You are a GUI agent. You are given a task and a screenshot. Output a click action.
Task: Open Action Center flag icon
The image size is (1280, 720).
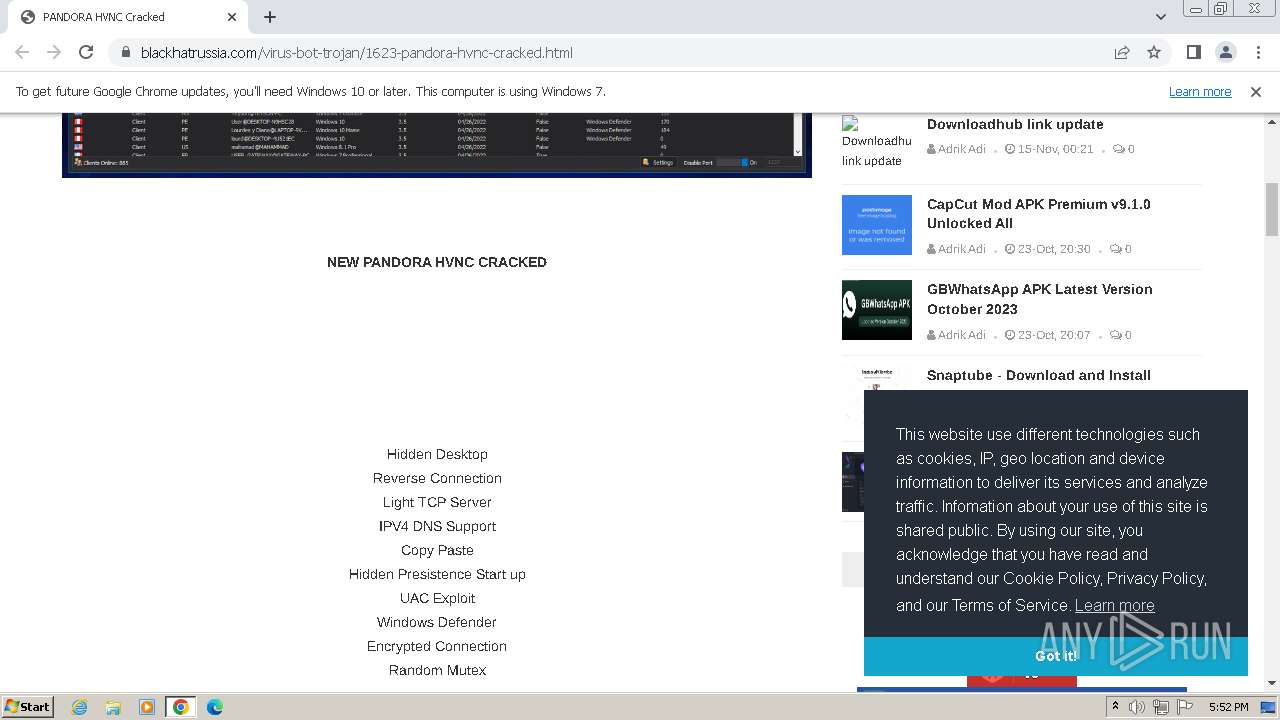1185,707
